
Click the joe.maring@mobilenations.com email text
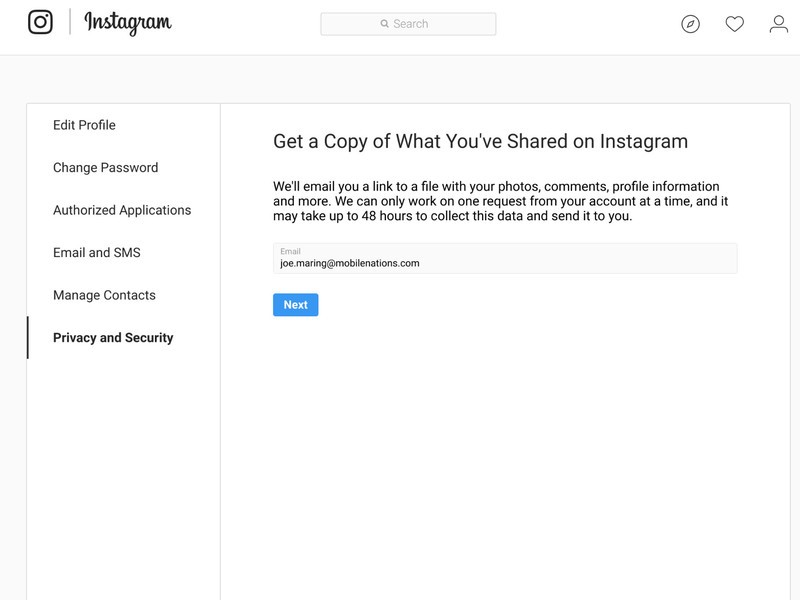pos(350,264)
